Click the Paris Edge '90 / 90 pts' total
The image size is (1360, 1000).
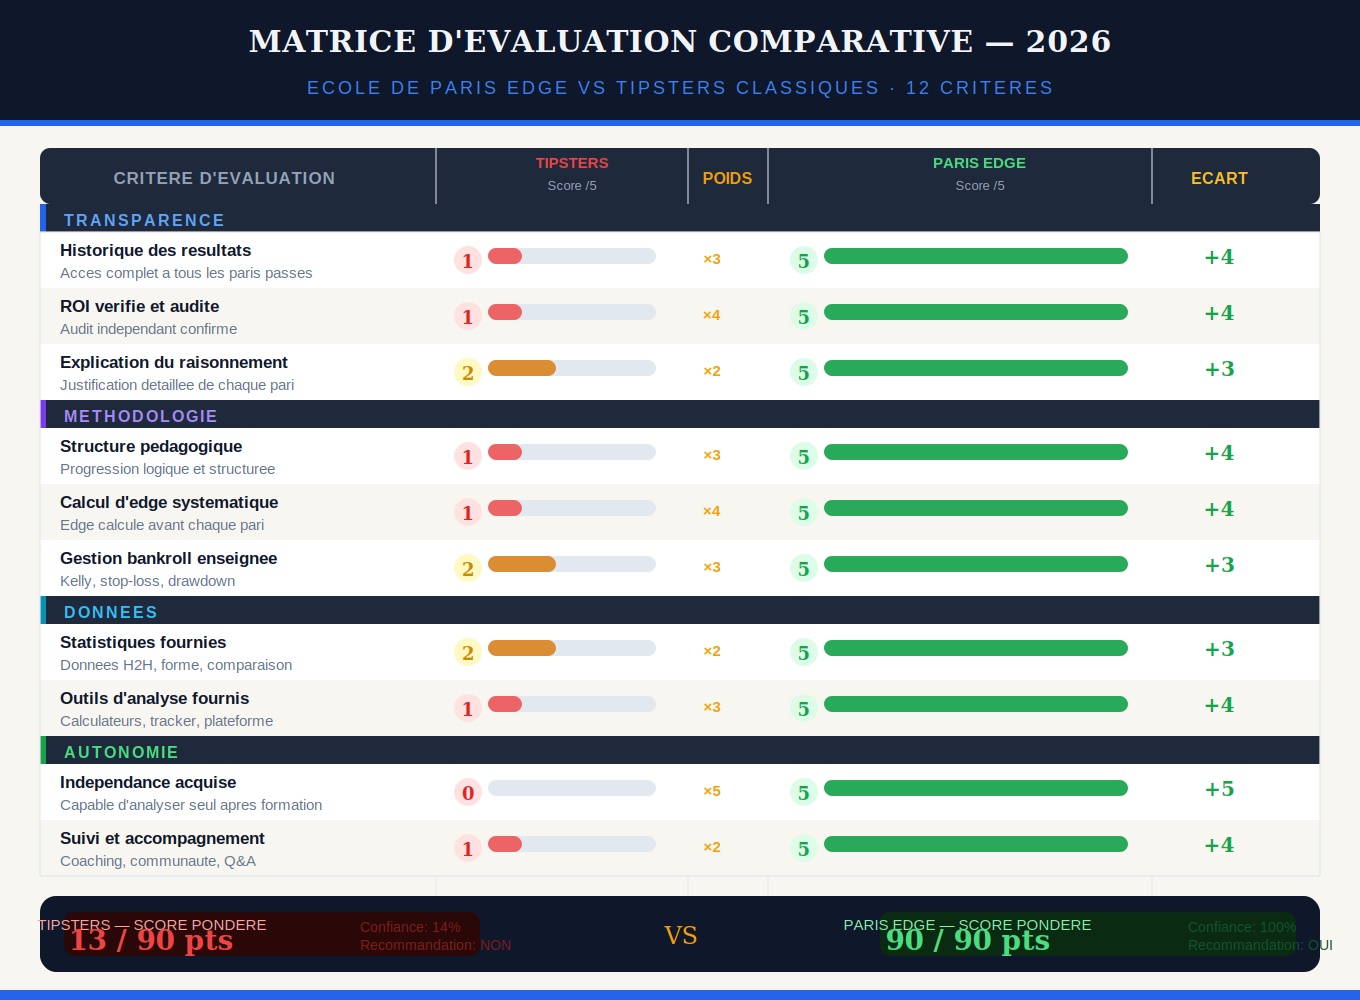968,939
